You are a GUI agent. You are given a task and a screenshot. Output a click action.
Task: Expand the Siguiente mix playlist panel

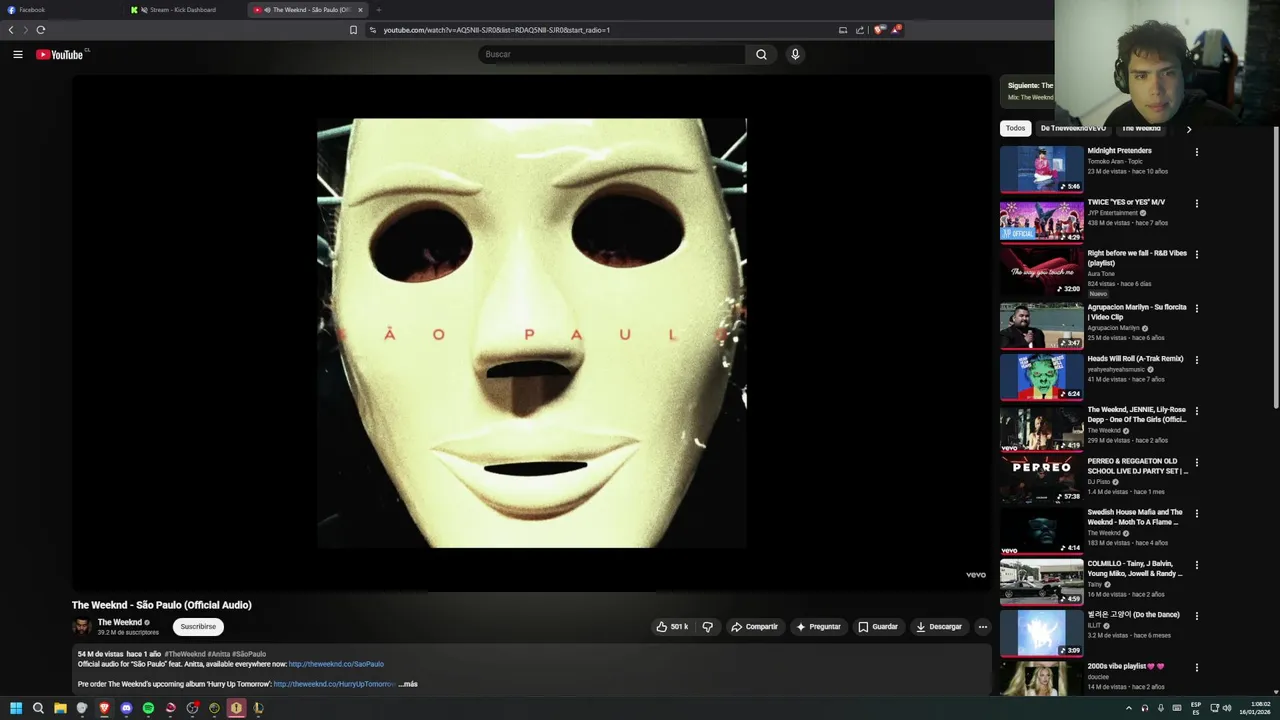(1027, 91)
